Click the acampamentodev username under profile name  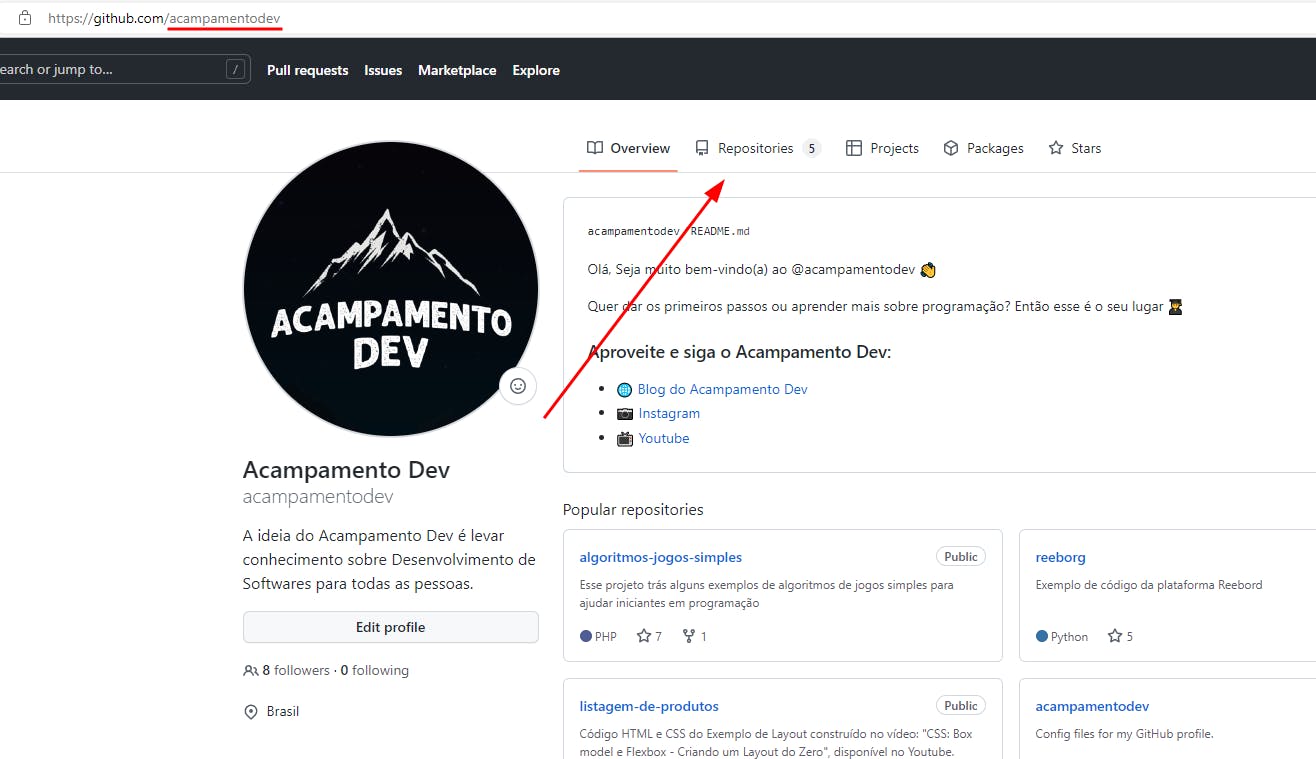tap(318, 497)
